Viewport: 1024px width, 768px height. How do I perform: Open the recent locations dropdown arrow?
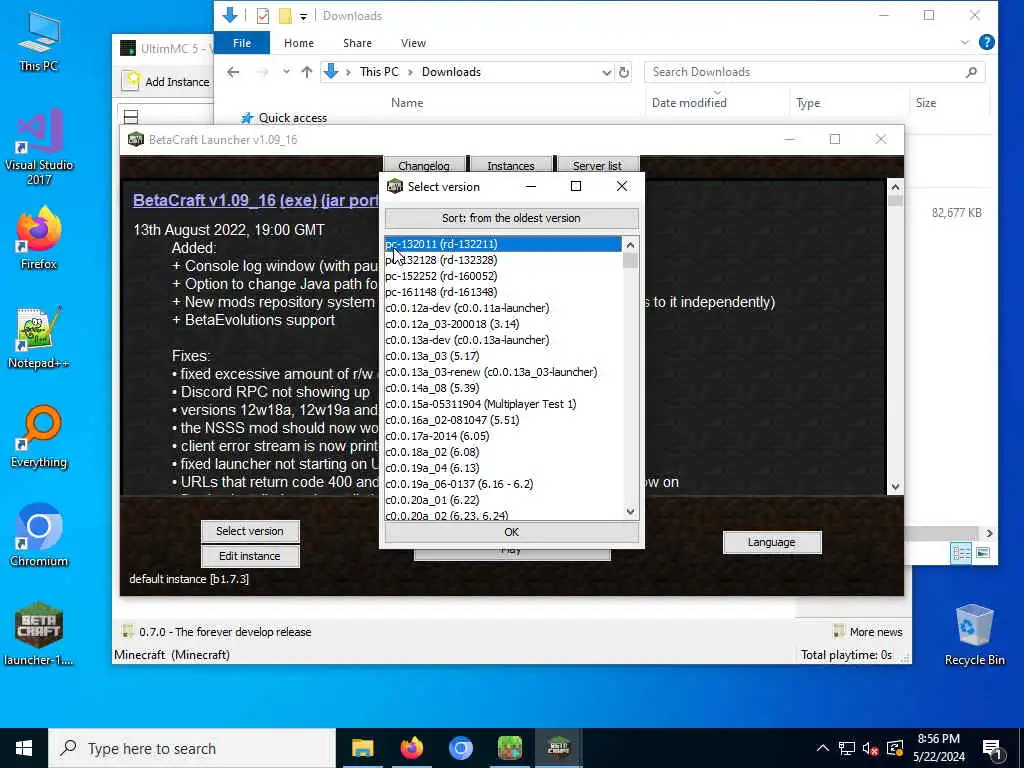click(x=286, y=72)
